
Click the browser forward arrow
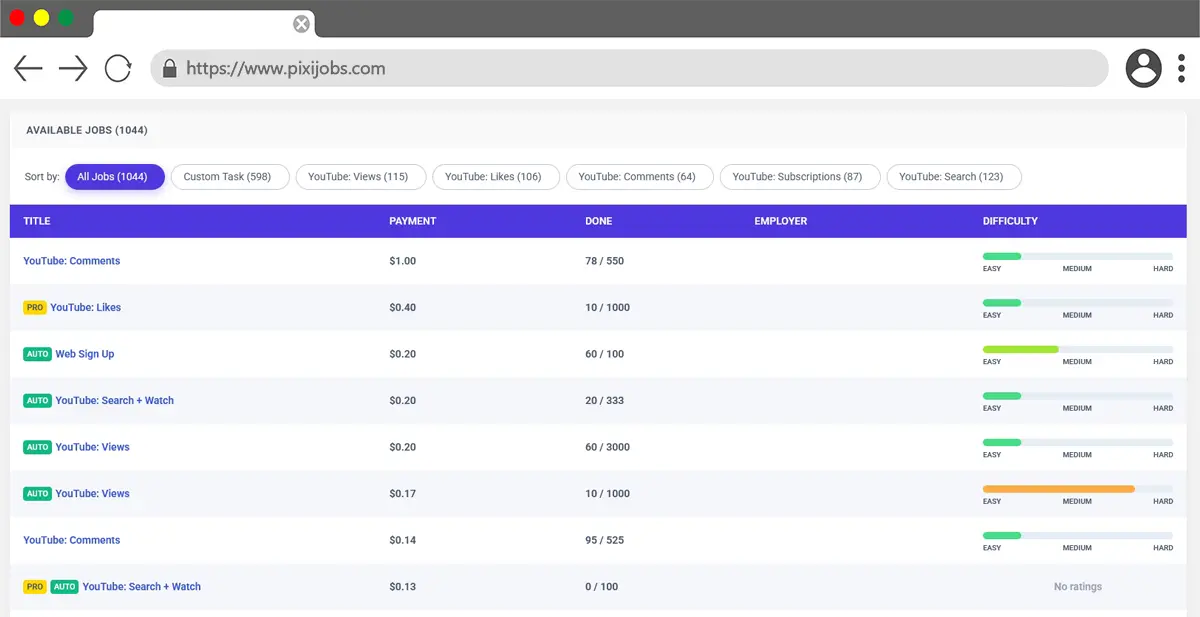73,68
